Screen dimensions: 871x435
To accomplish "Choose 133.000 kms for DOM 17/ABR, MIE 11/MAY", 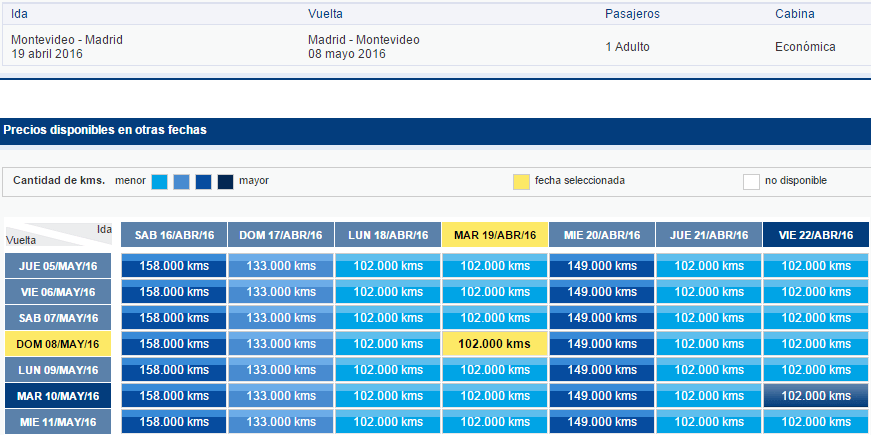I will tap(281, 422).
